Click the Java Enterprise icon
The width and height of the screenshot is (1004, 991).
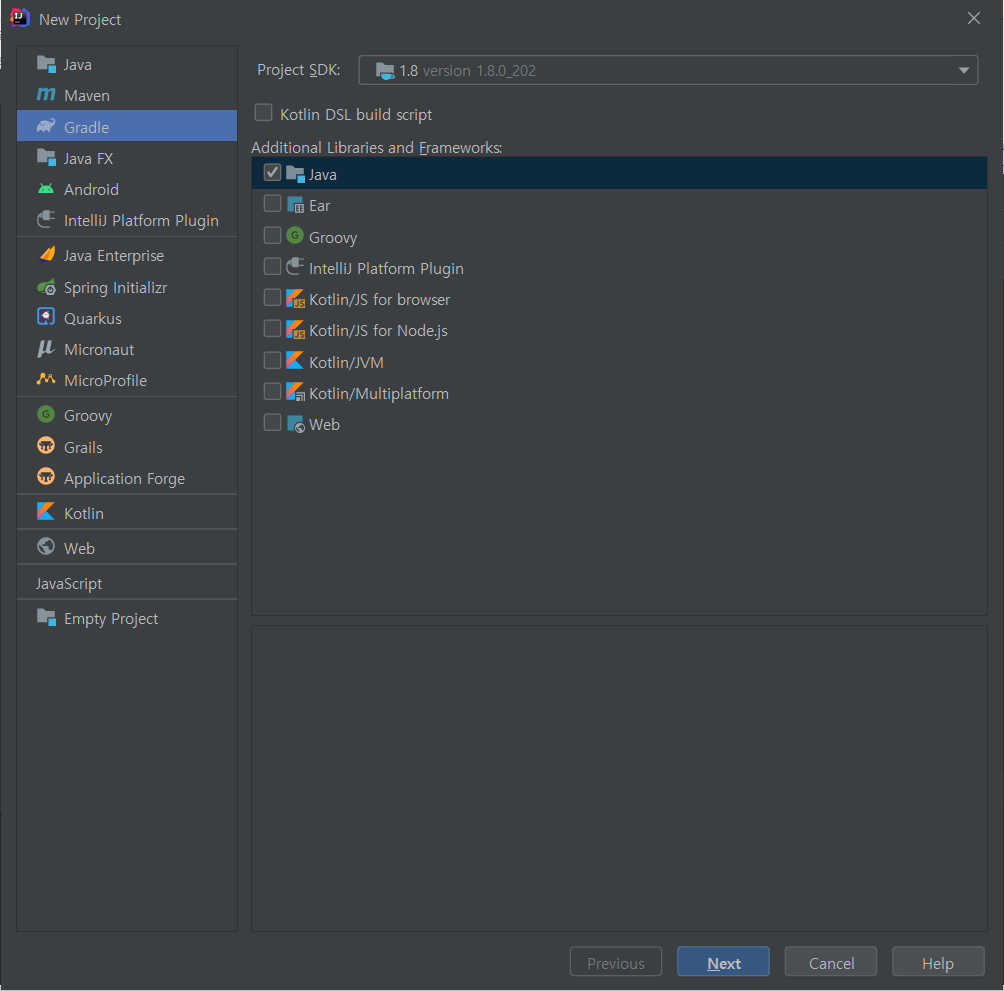(x=46, y=255)
